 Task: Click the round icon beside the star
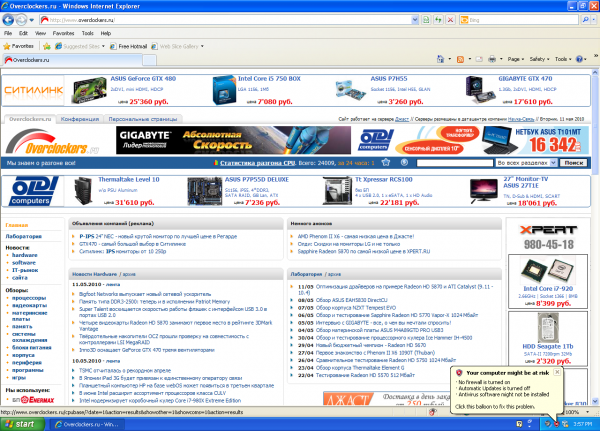click(404, 162)
